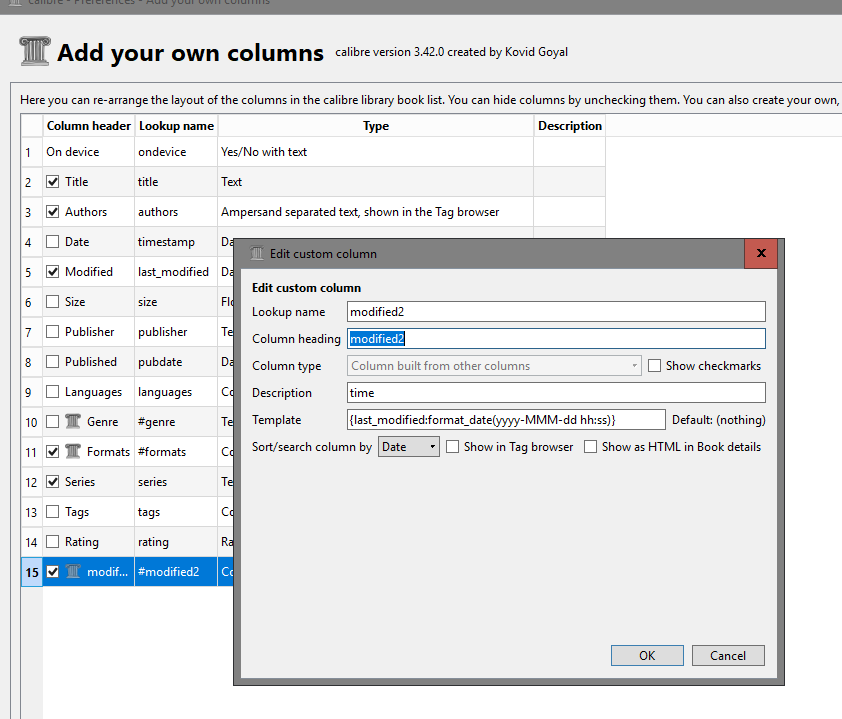Click the Lookup name table heading
The width and height of the screenshot is (842, 719).
[x=176, y=126]
